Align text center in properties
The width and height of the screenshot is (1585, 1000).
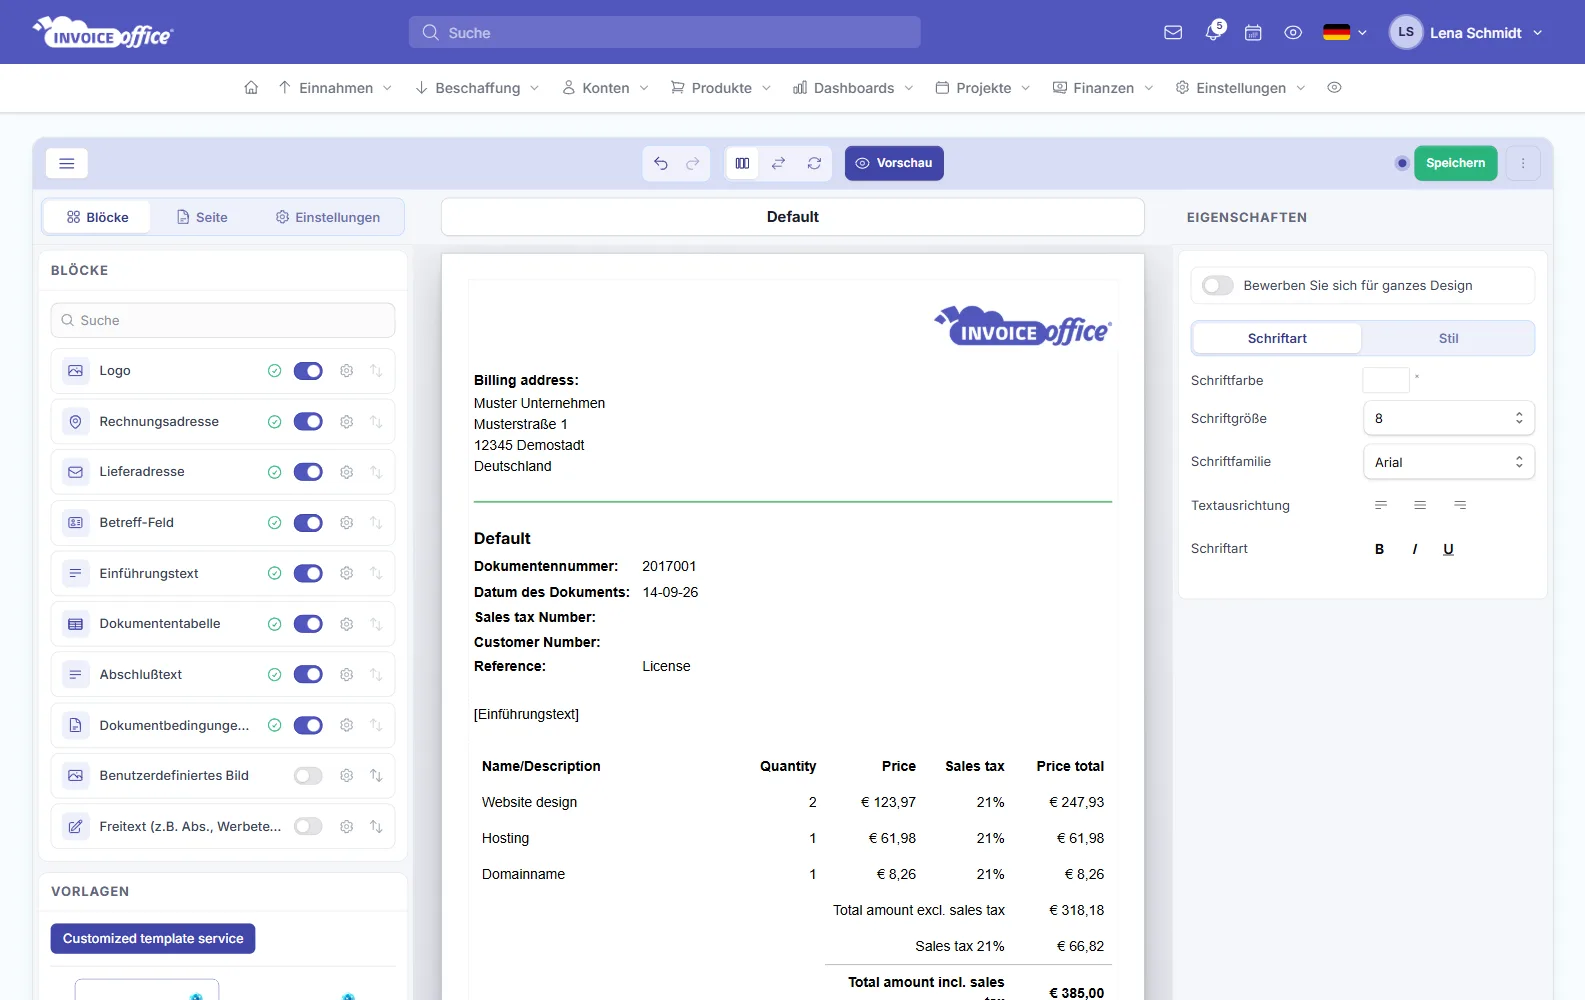coord(1420,506)
